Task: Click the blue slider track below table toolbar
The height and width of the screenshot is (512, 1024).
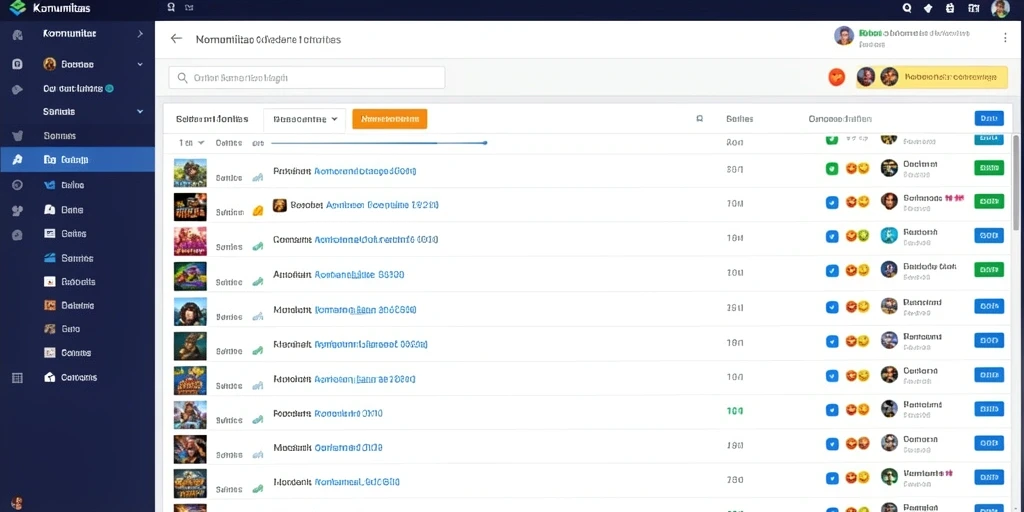Action: click(x=378, y=142)
